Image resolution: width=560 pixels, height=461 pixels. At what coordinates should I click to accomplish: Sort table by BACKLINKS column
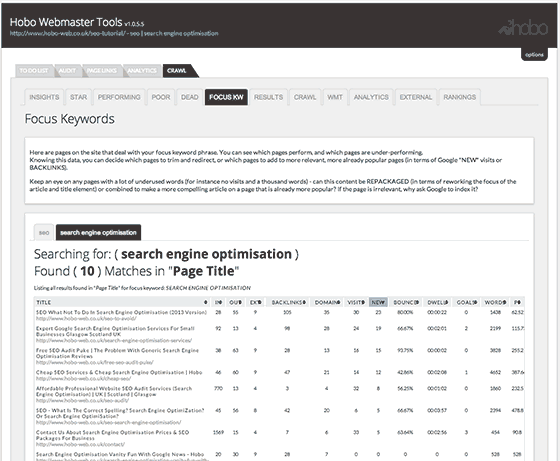(x=288, y=302)
